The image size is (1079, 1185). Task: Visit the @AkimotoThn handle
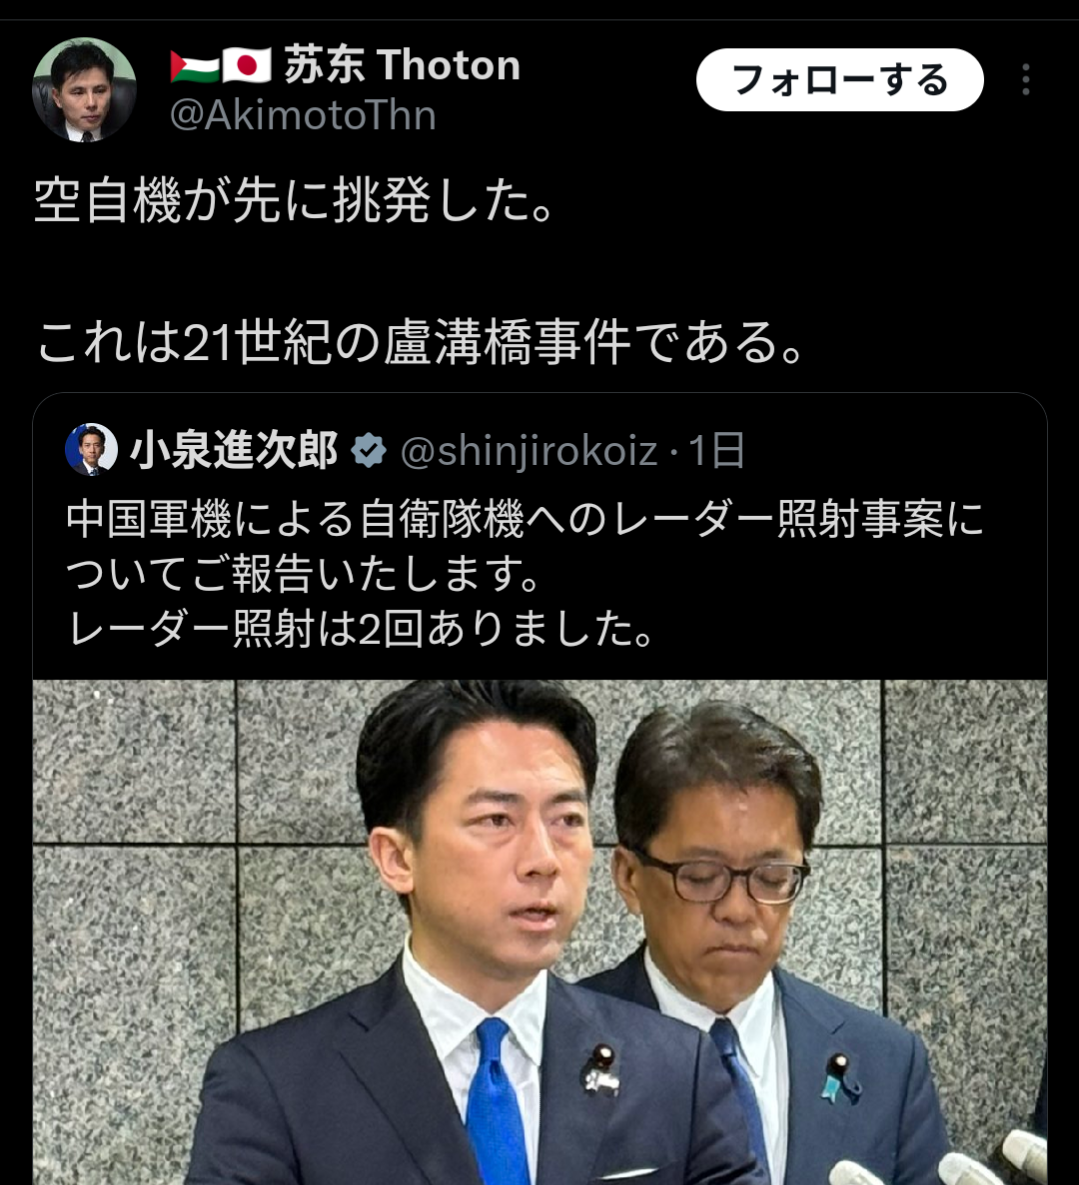(x=303, y=116)
